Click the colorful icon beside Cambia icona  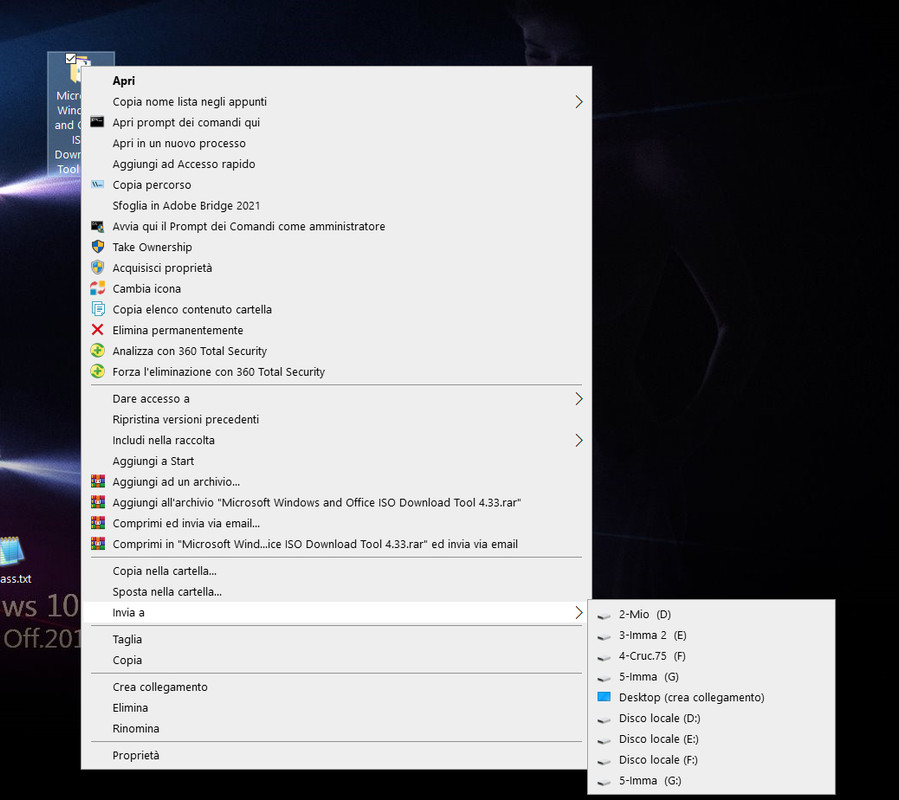pos(97,288)
